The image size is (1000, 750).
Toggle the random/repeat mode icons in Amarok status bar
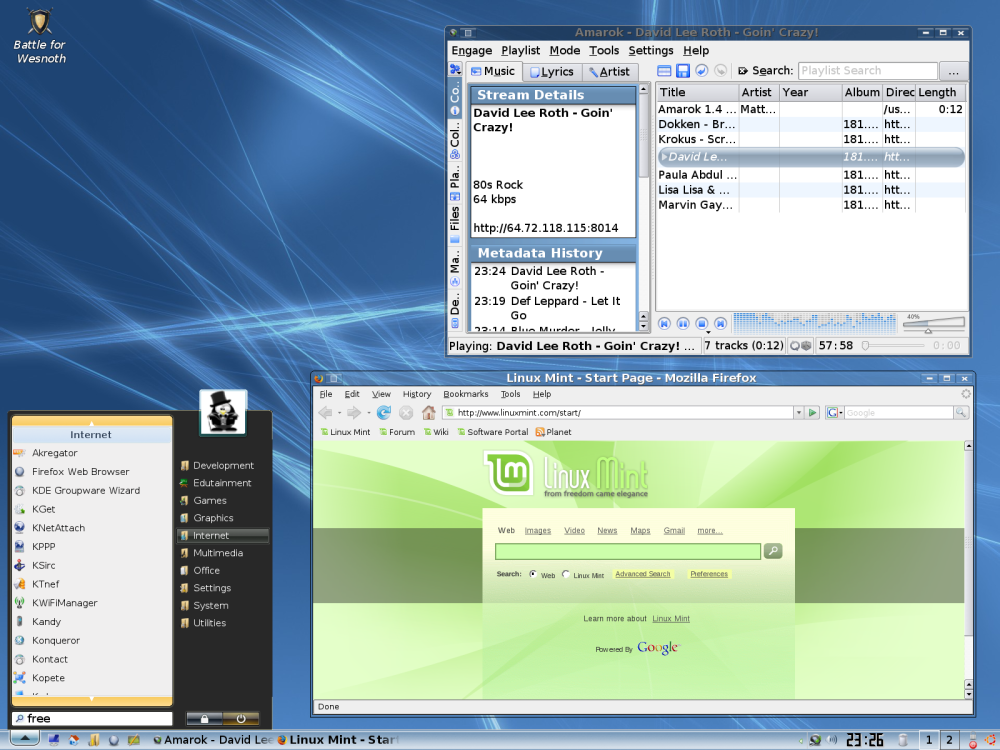click(x=800, y=346)
